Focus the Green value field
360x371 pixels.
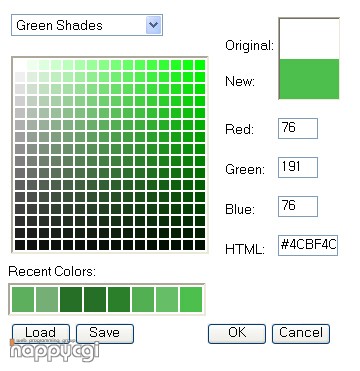point(298,167)
